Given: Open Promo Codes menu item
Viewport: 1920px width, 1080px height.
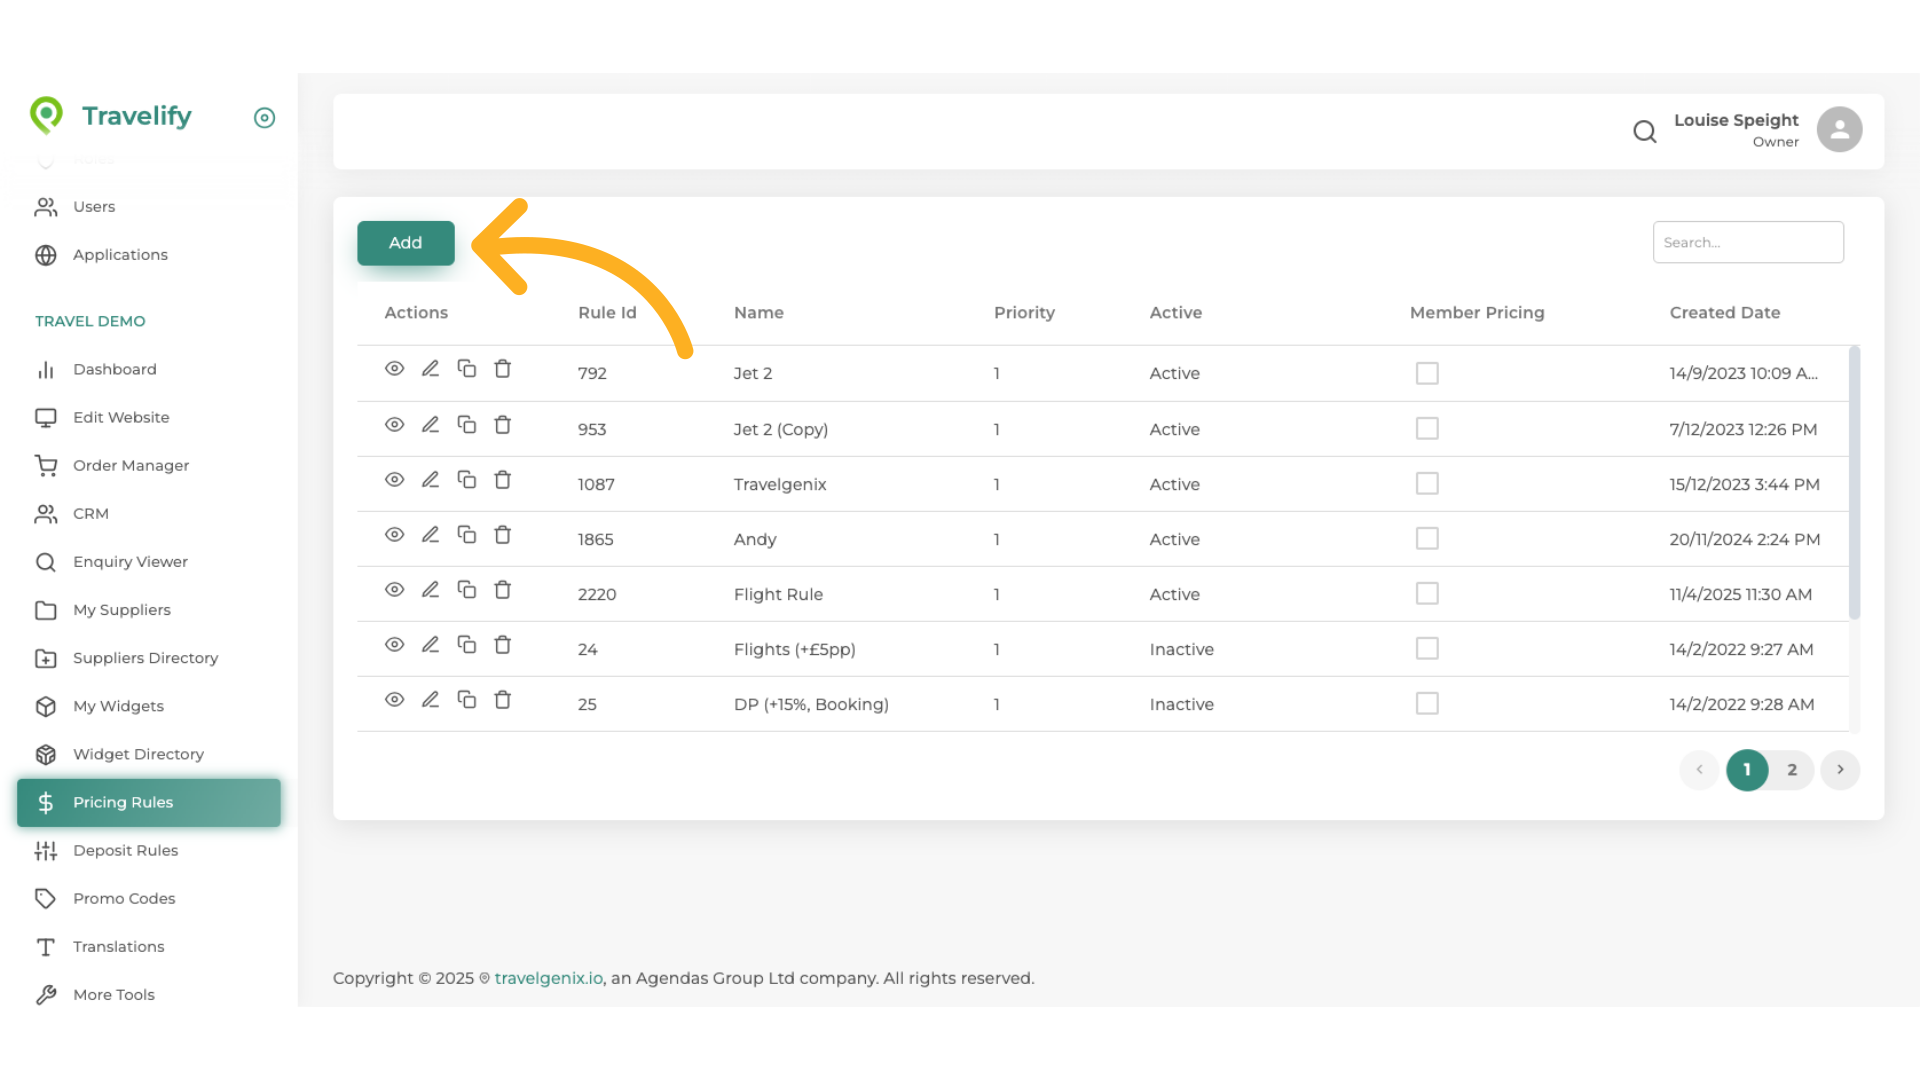Looking at the screenshot, I should 124,898.
